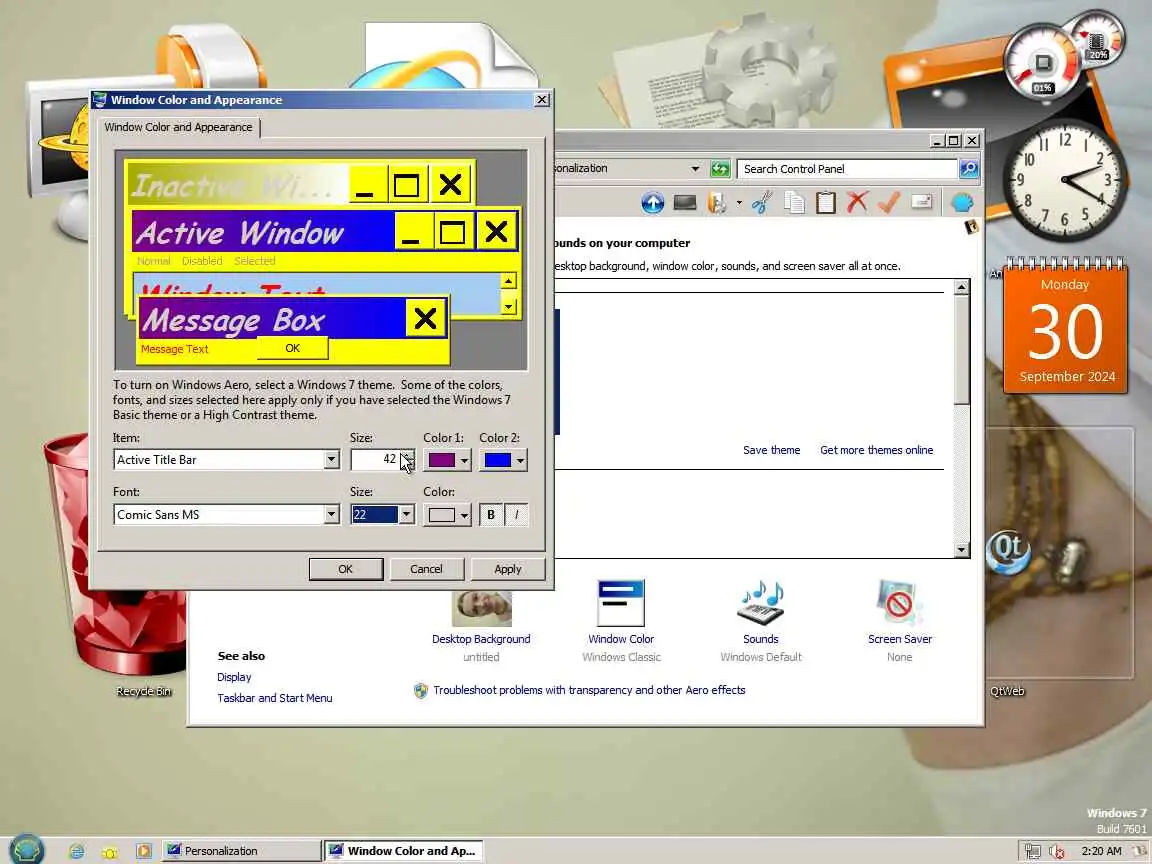Toggle Italic font button

point(516,514)
